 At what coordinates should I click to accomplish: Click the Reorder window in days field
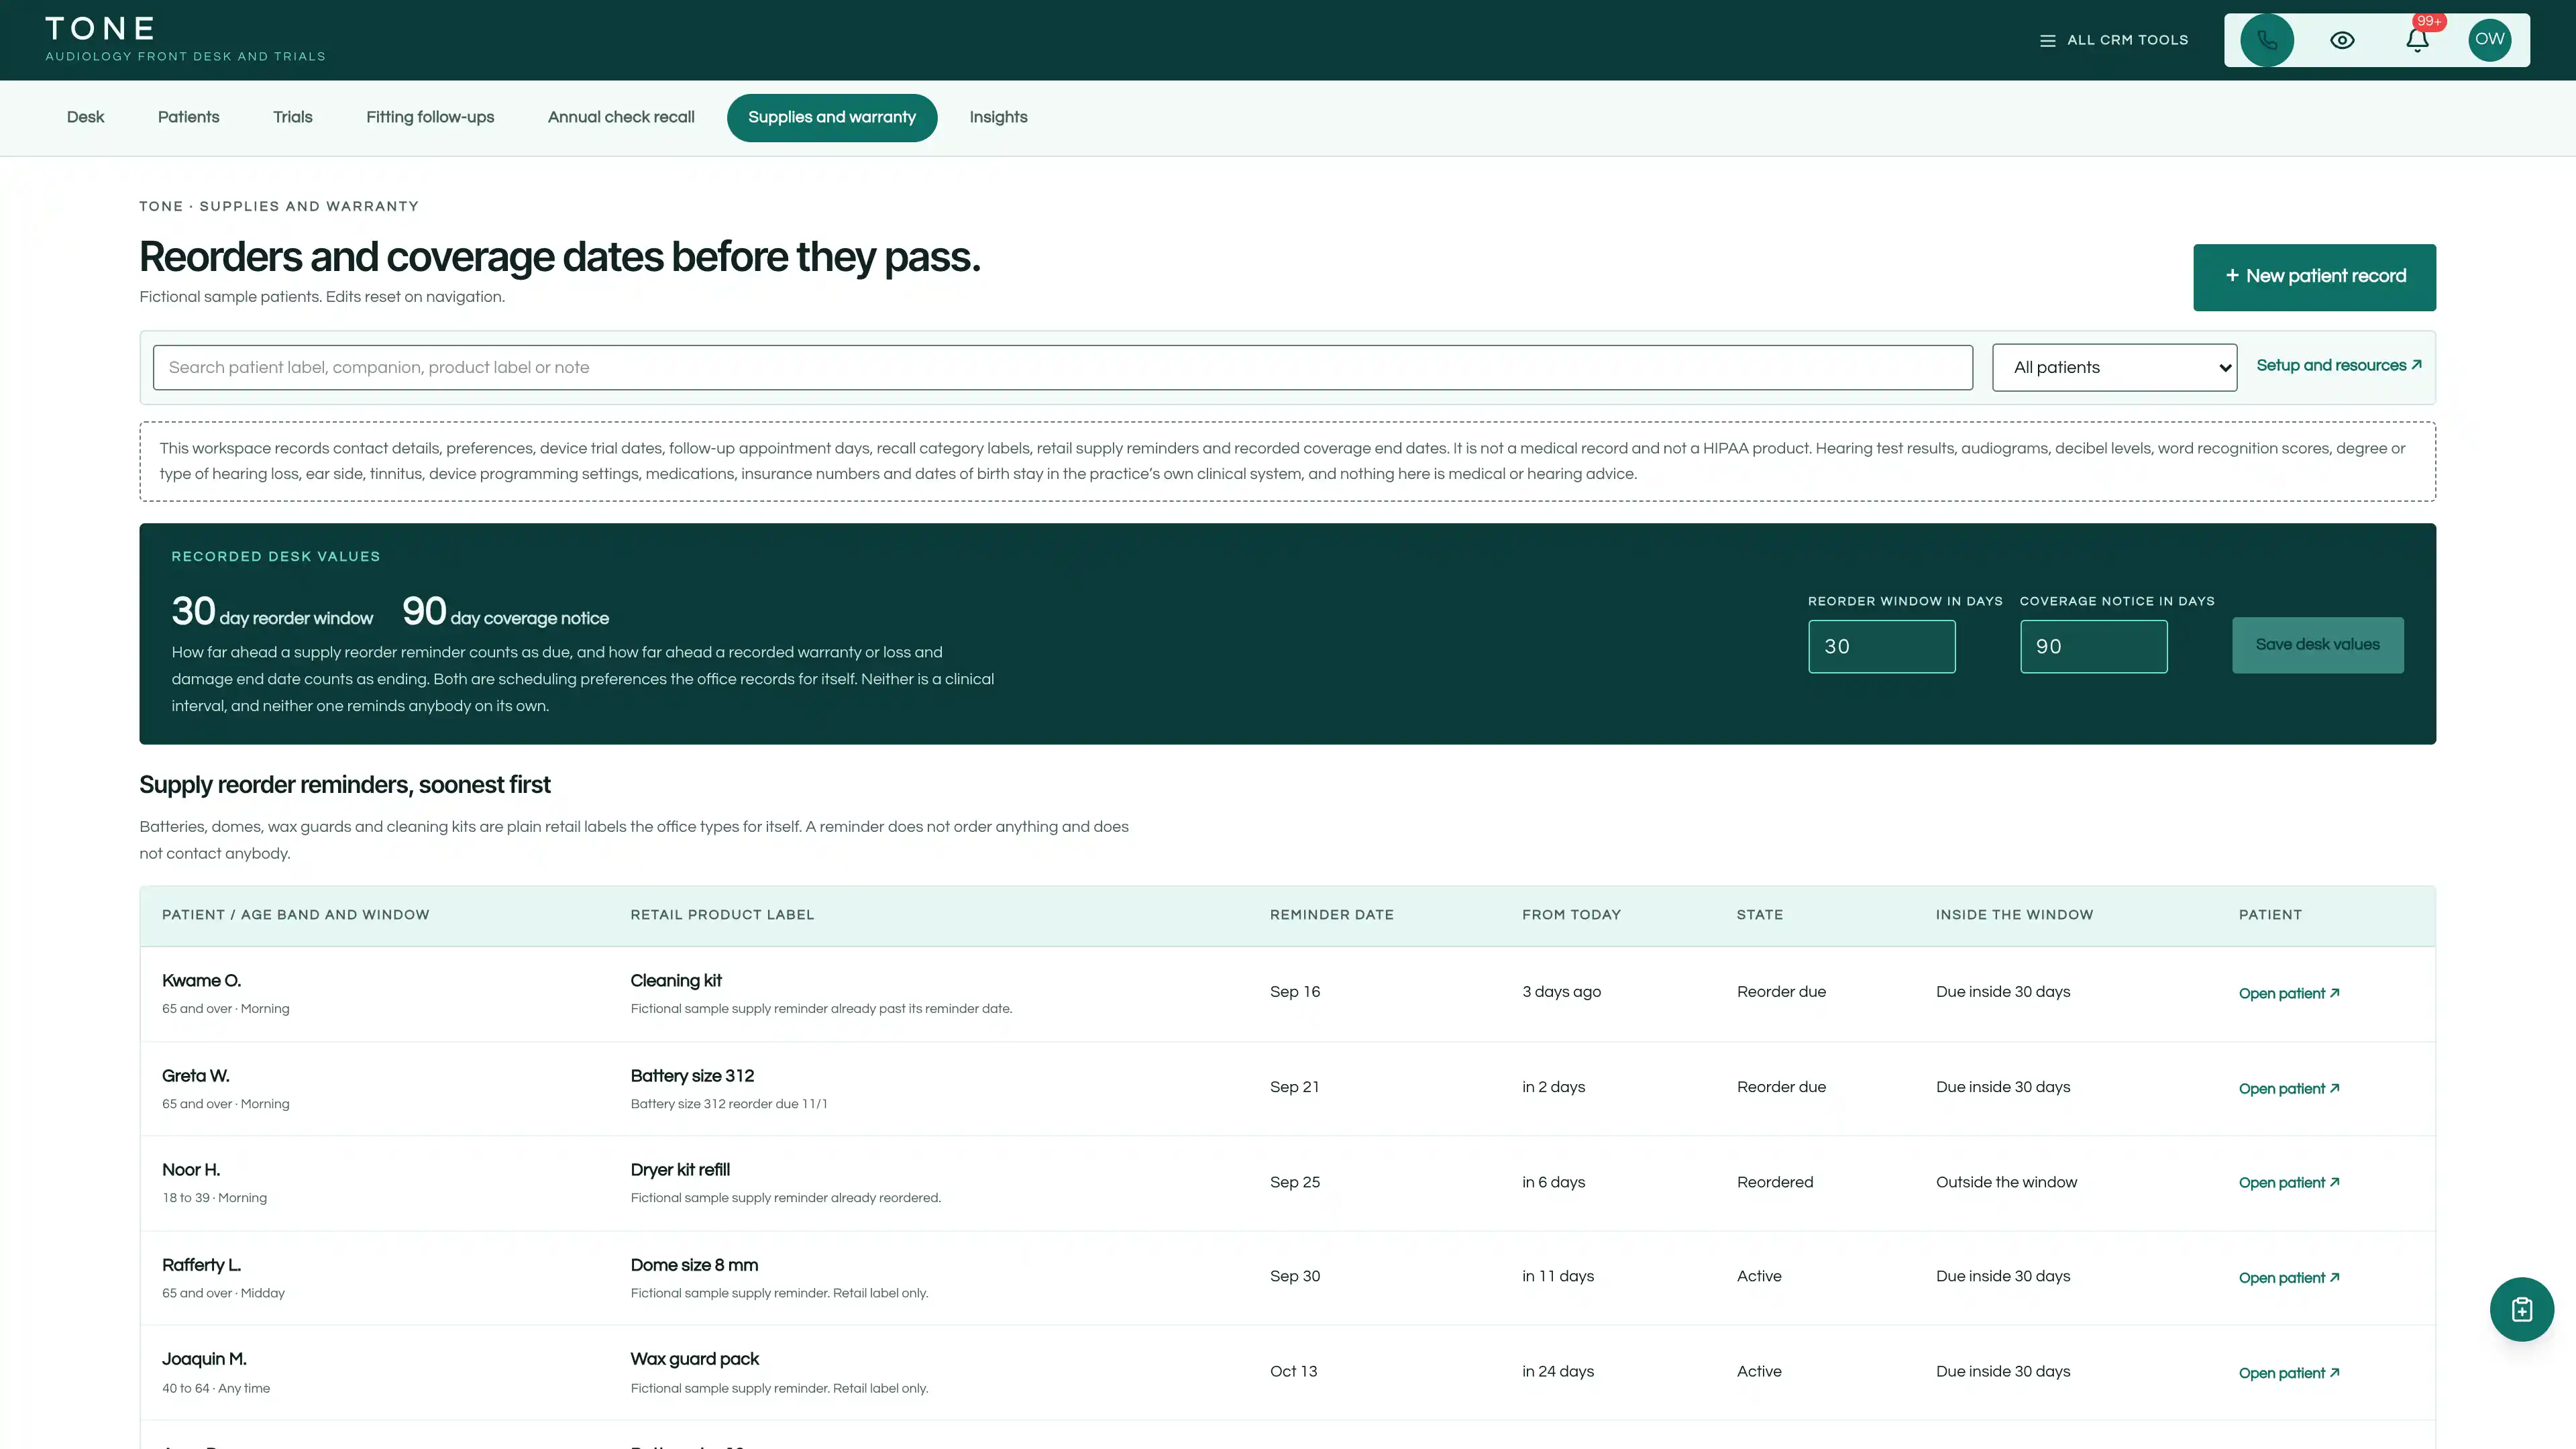pos(1881,646)
